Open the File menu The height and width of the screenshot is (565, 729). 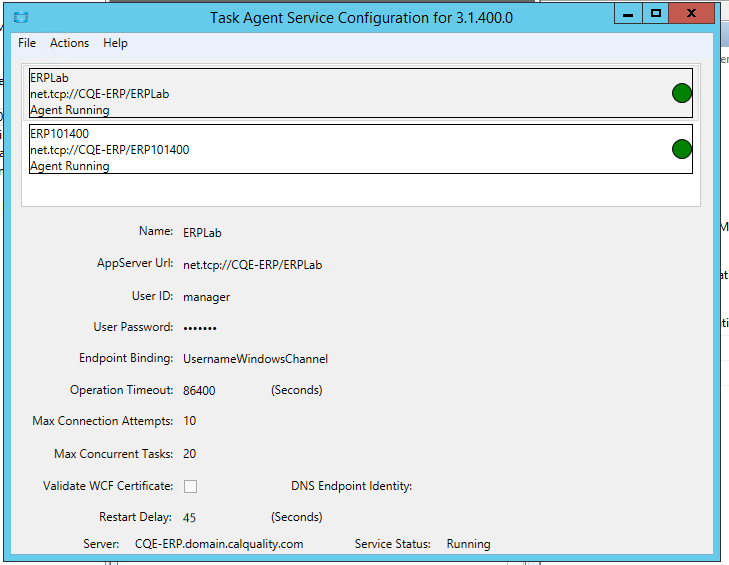point(27,43)
